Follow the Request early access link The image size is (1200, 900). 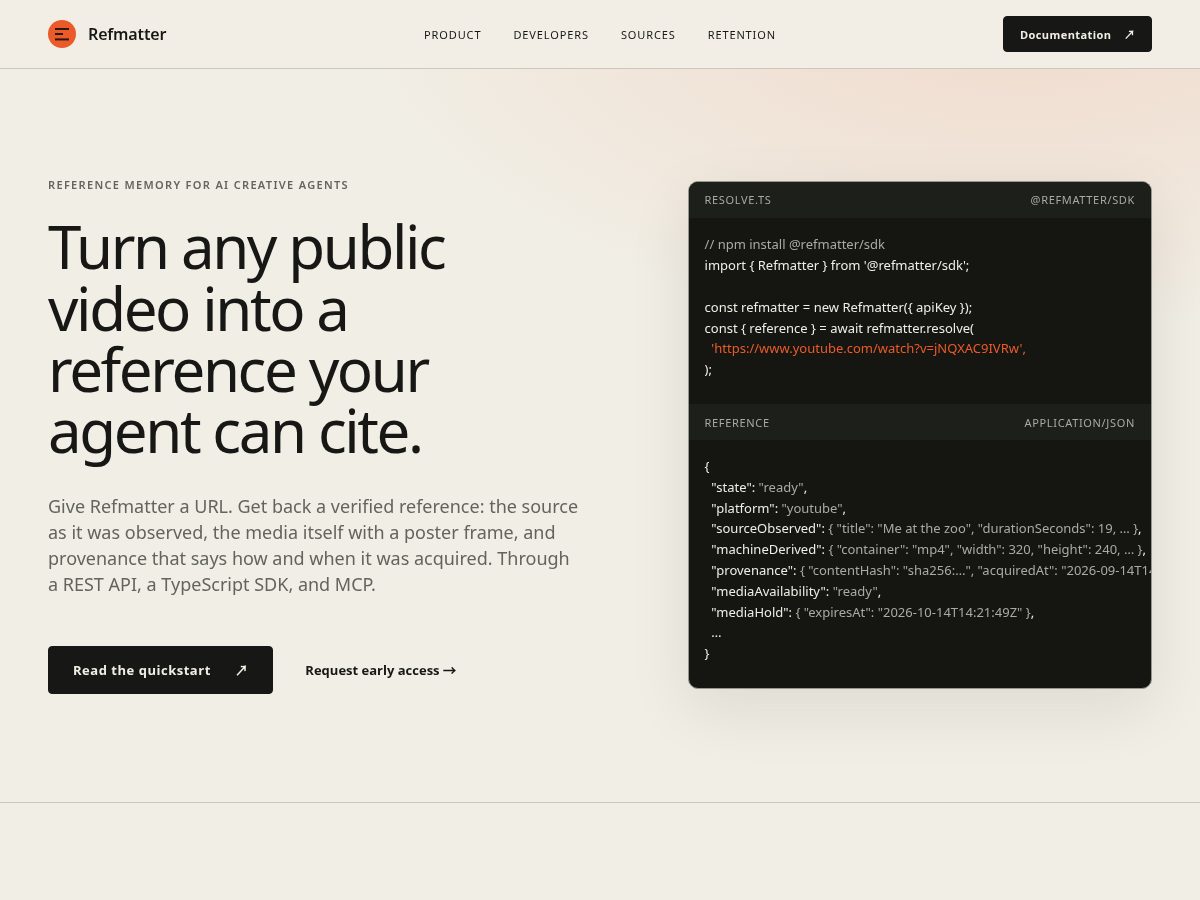tap(380, 670)
